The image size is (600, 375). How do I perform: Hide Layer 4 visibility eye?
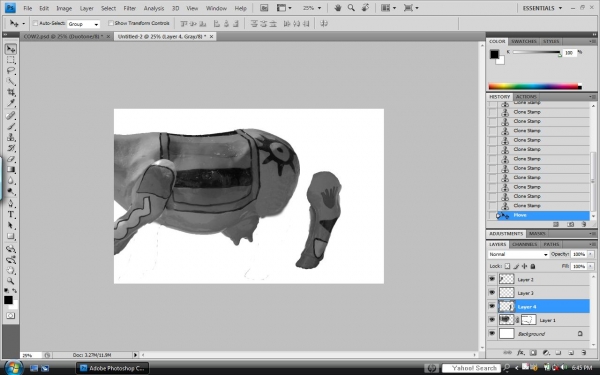(x=492, y=306)
